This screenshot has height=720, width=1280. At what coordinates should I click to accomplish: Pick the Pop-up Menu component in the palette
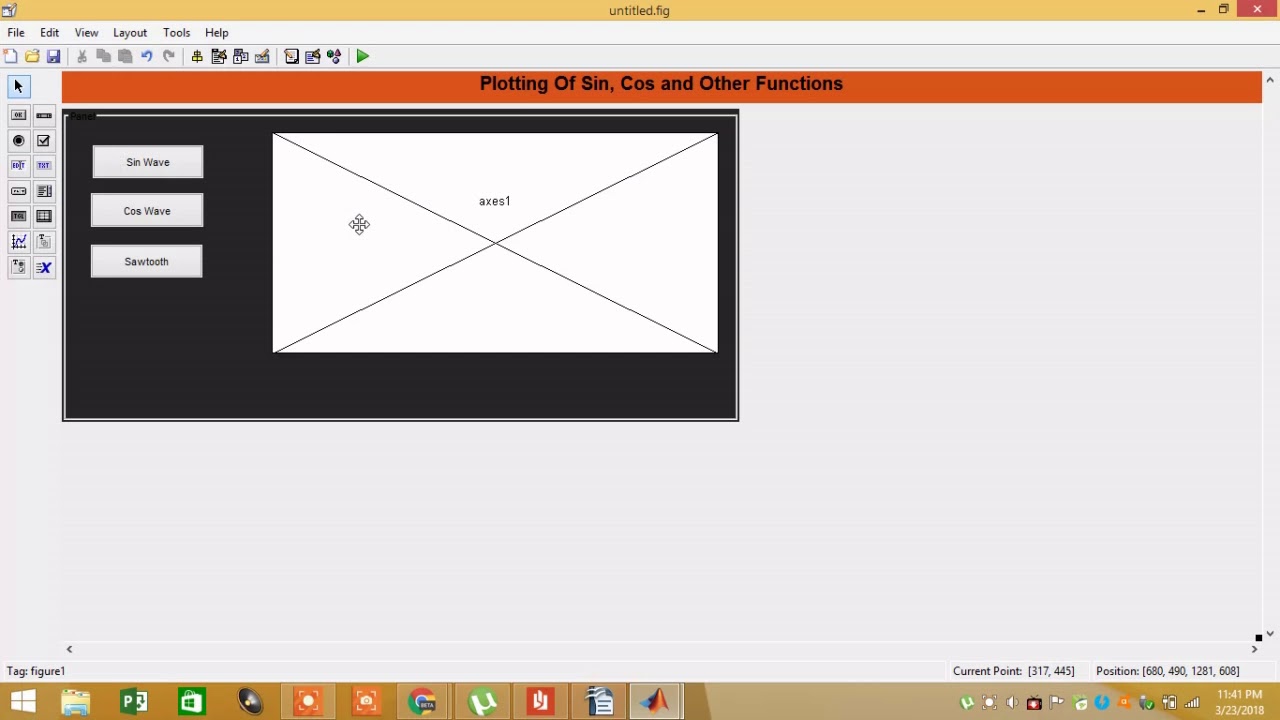click(18, 191)
